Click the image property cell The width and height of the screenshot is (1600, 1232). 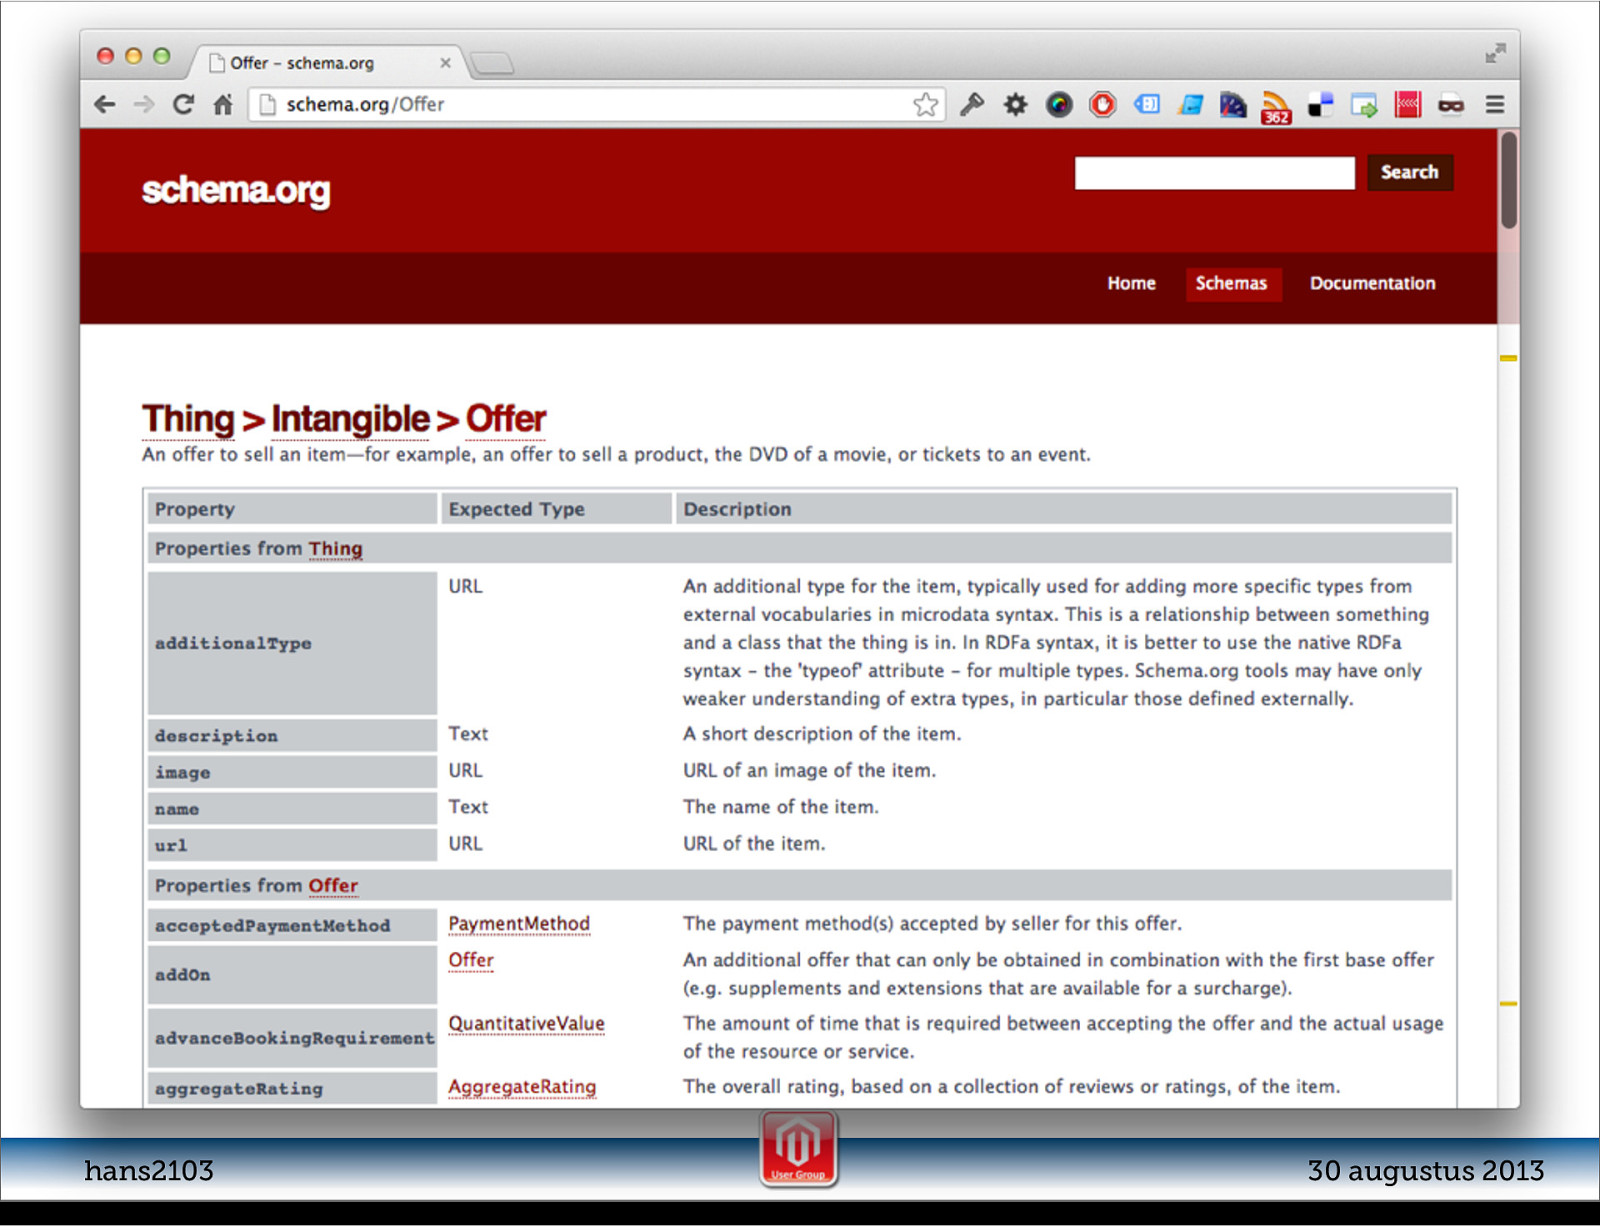point(292,772)
